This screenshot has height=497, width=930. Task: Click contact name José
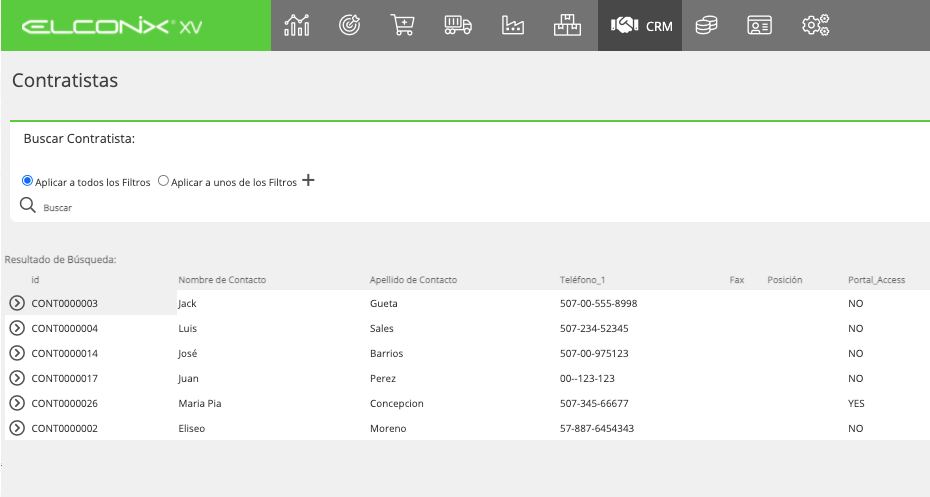(x=187, y=353)
